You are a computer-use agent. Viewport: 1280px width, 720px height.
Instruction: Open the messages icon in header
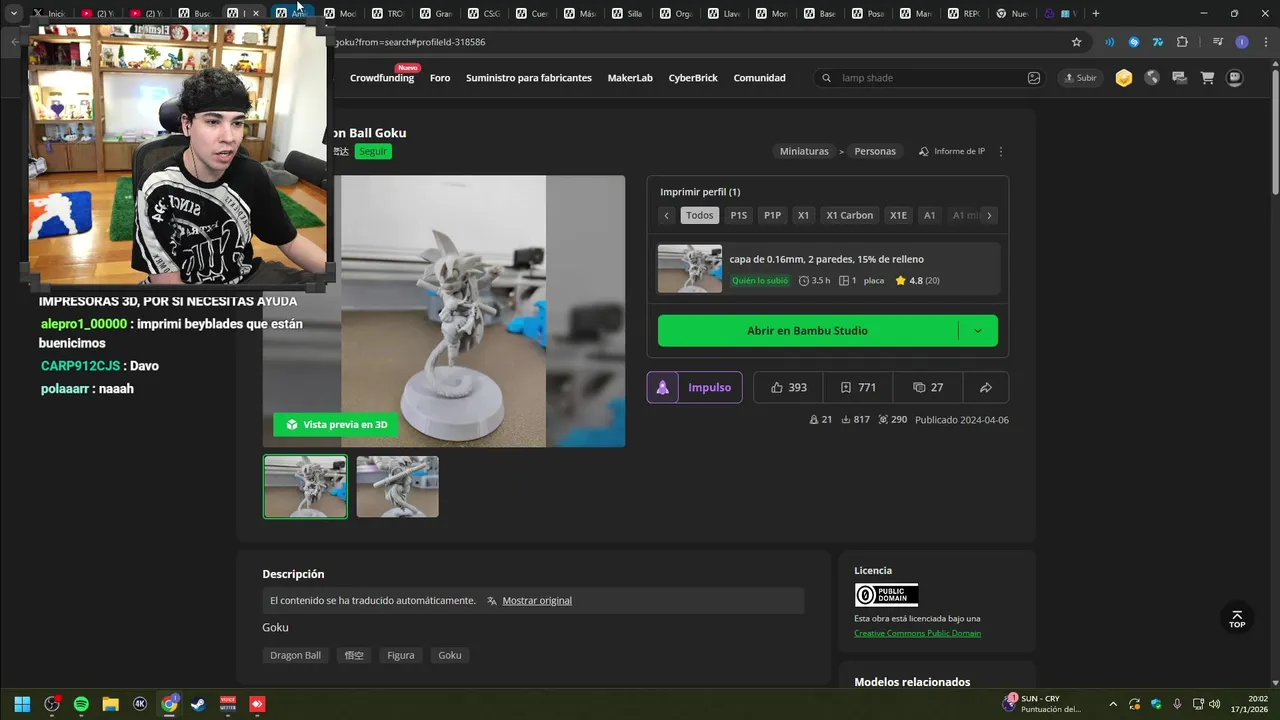coord(1179,78)
